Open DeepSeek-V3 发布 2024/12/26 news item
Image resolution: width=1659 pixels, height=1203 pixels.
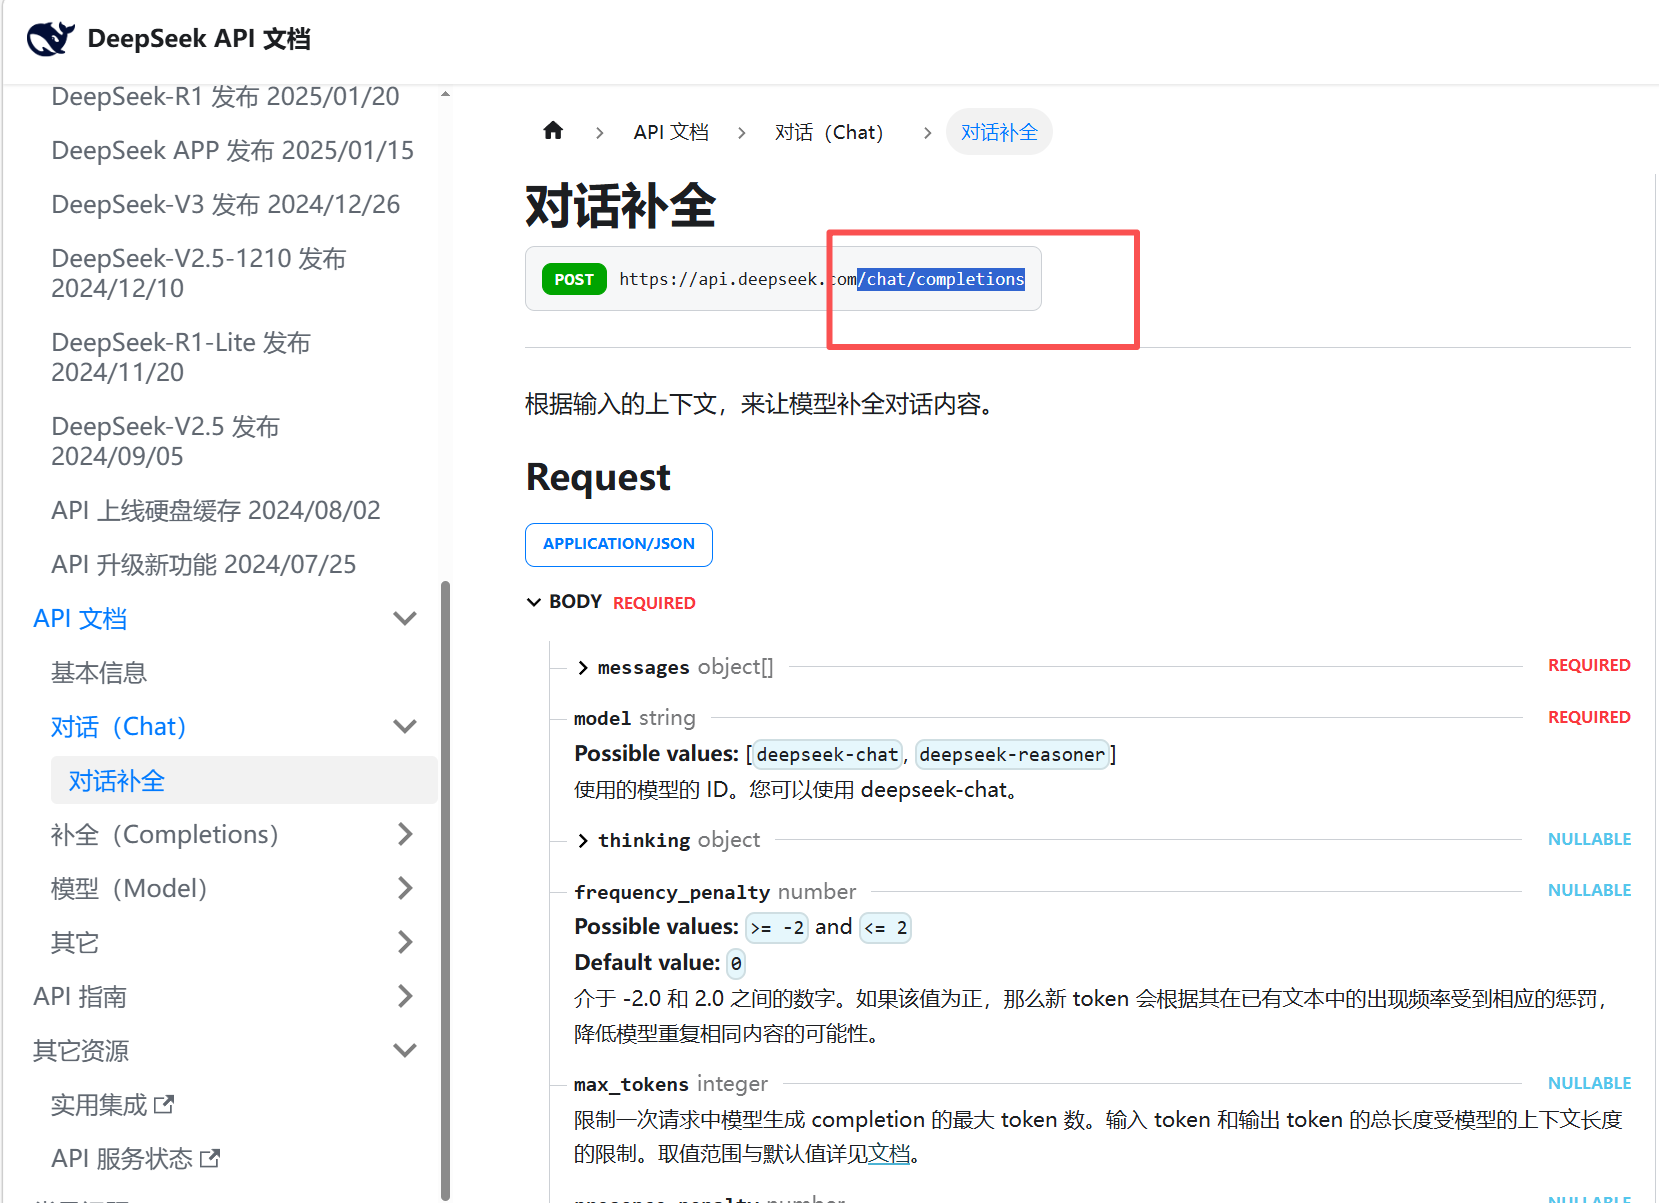(x=225, y=204)
